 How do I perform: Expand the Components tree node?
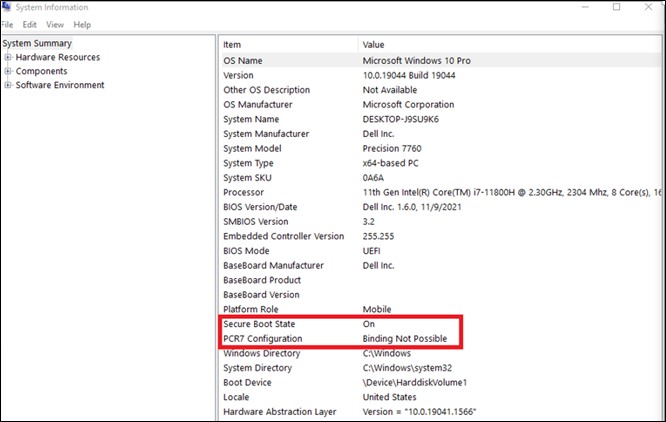[8, 72]
